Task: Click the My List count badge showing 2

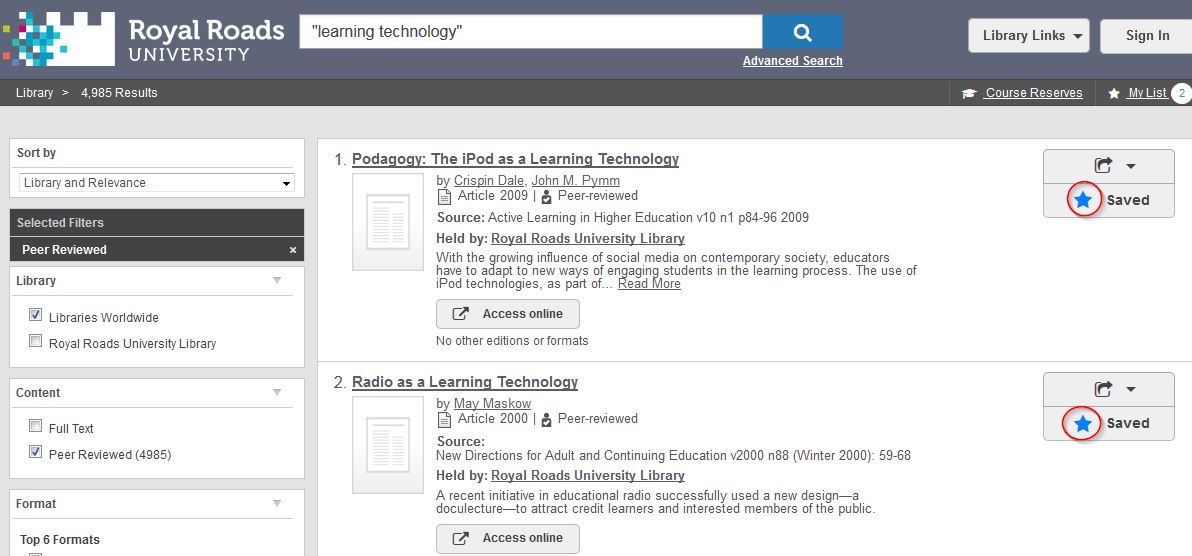Action: (x=1181, y=93)
